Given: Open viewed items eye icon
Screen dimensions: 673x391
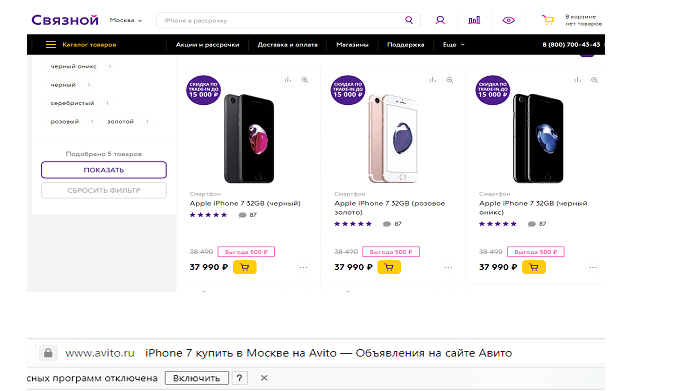Looking at the screenshot, I should tap(509, 20).
